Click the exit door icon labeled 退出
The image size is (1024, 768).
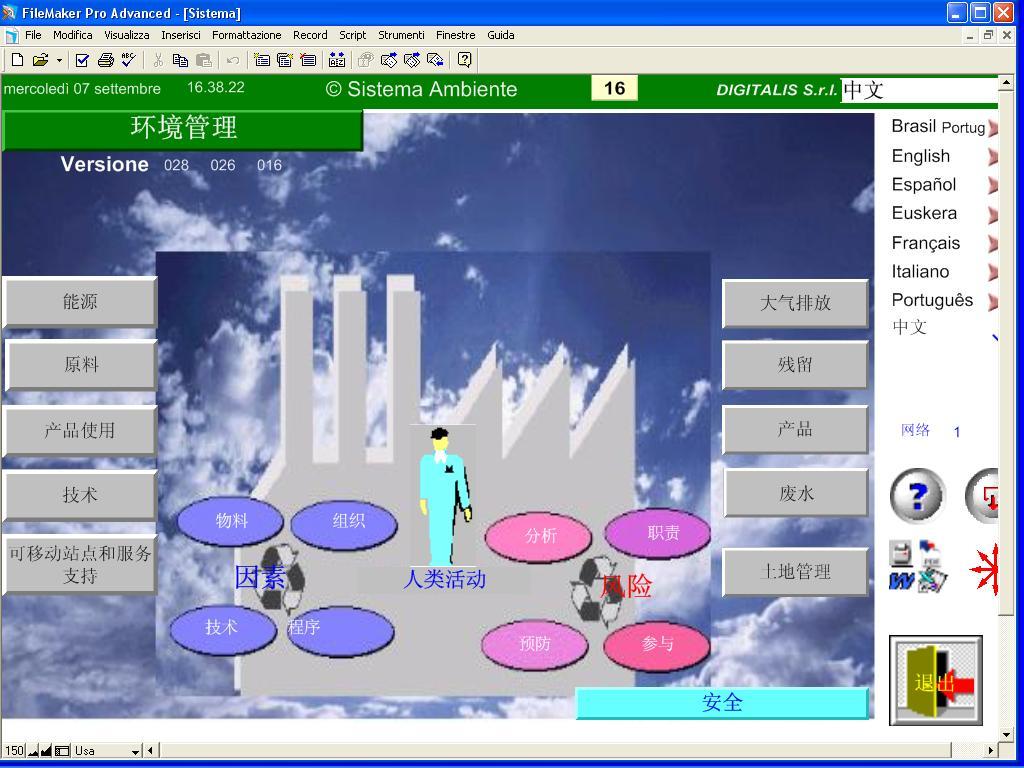(x=935, y=680)
